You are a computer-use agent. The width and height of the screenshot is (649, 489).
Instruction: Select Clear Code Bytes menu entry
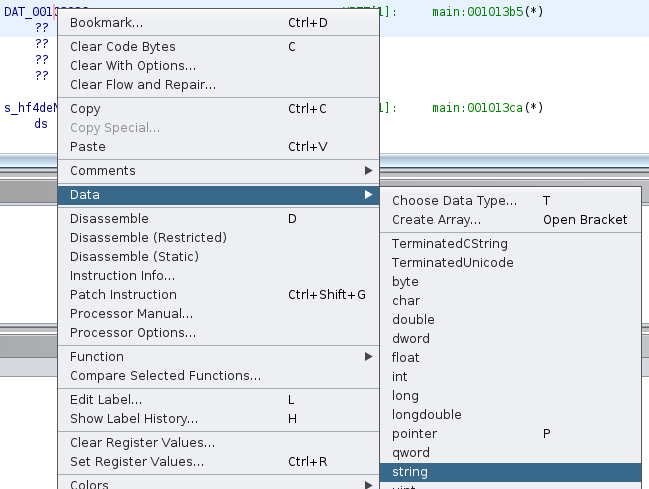click(123, 47)
